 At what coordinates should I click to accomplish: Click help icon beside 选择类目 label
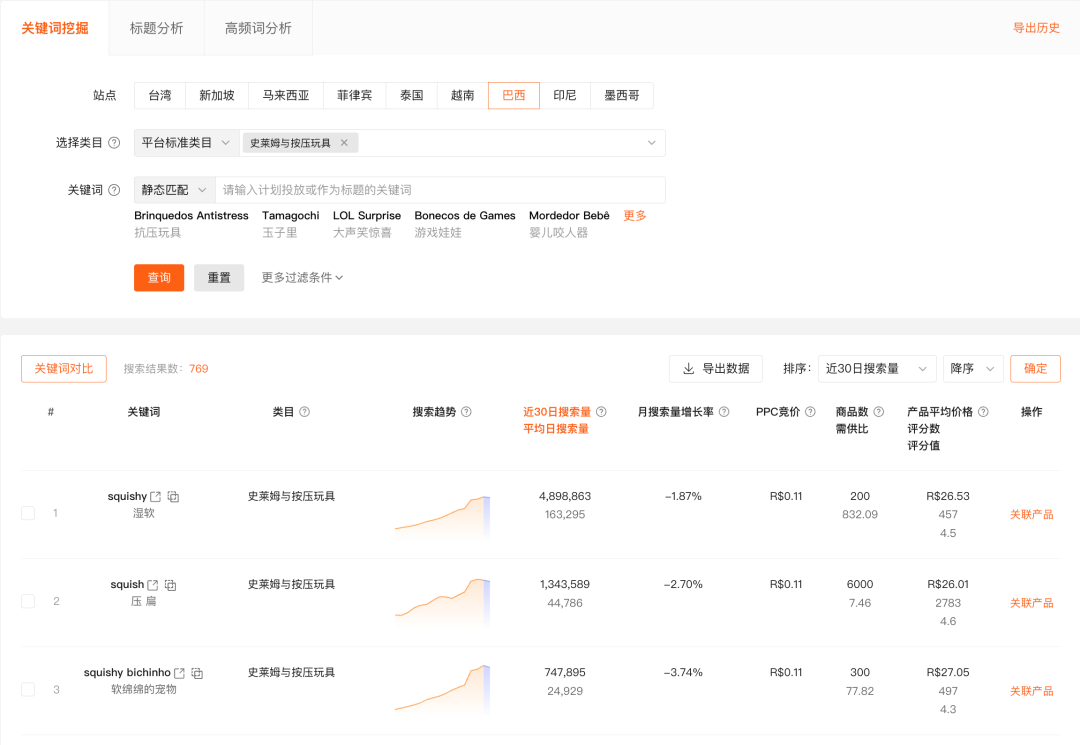114,143
